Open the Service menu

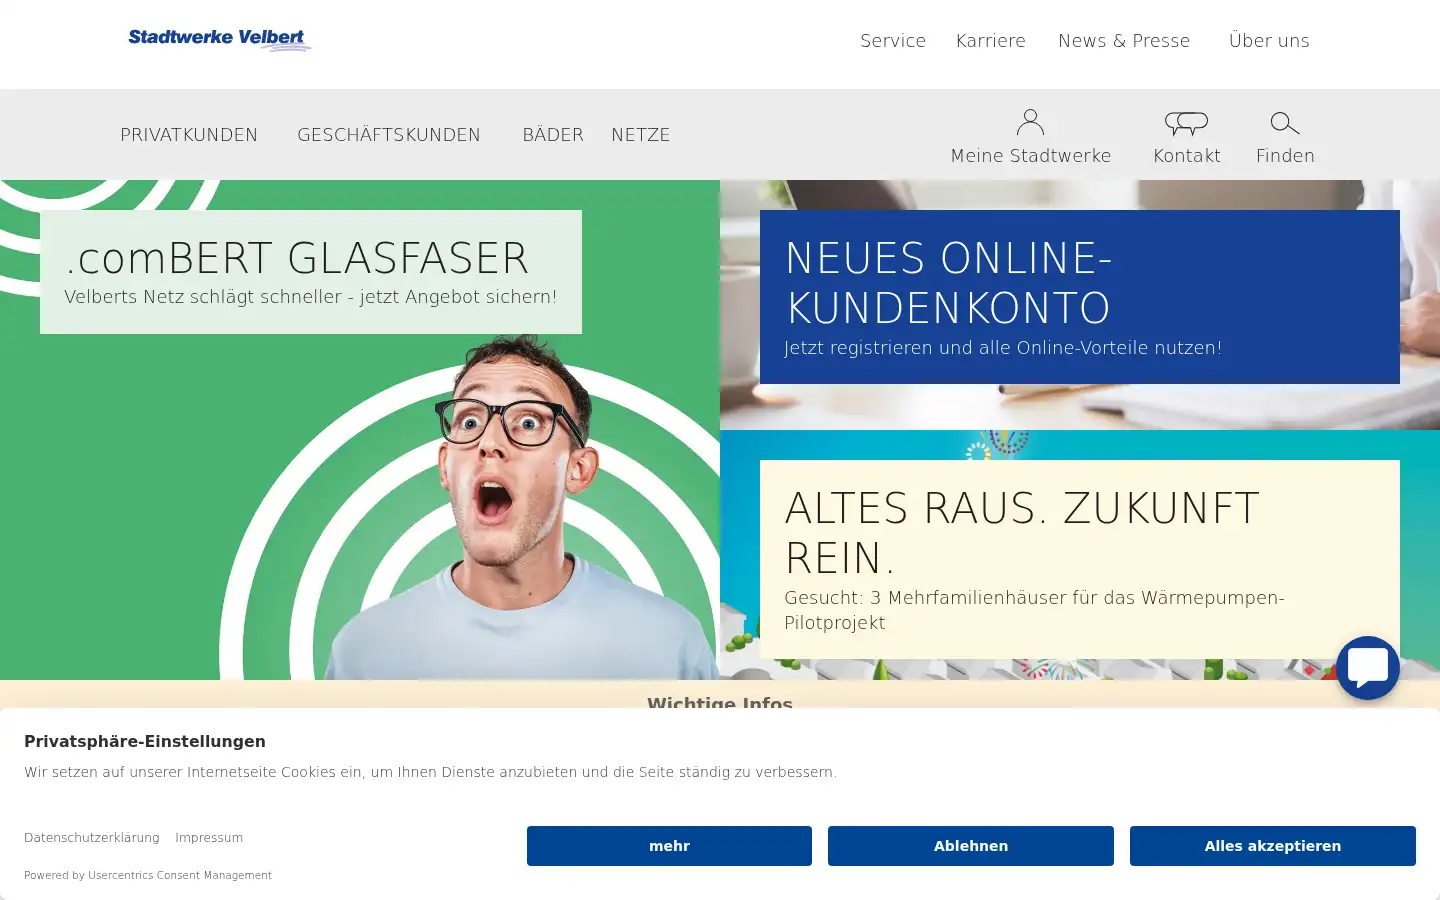click(893, 41)
